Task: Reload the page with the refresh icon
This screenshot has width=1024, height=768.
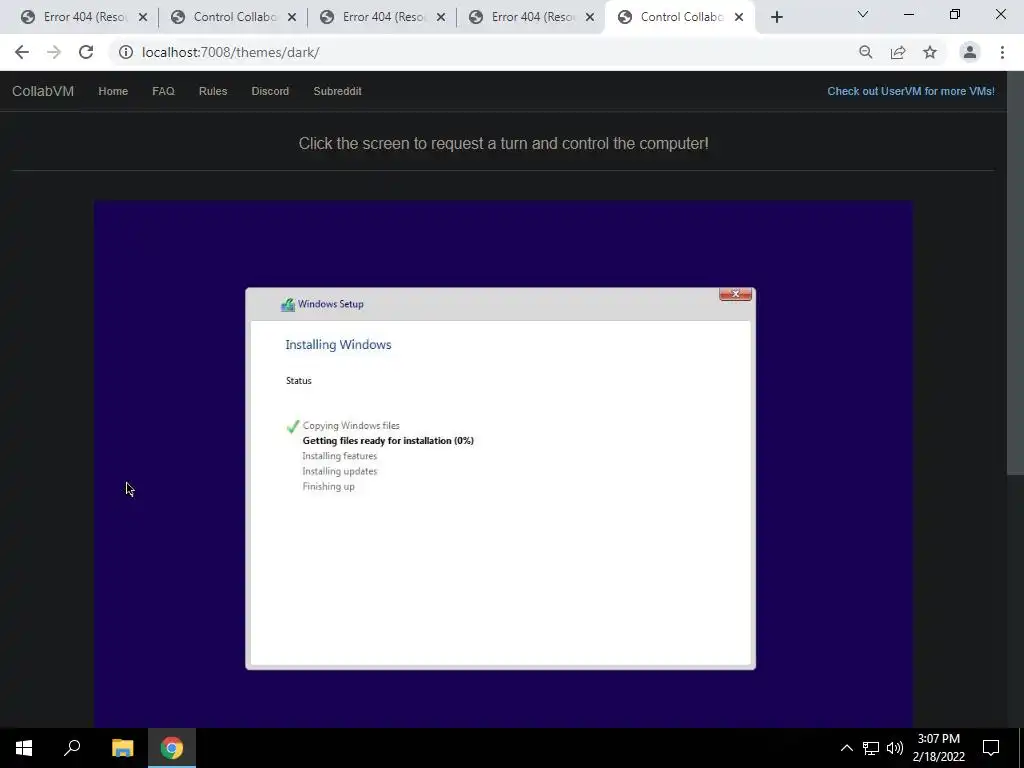Action: tap(86, 52)
